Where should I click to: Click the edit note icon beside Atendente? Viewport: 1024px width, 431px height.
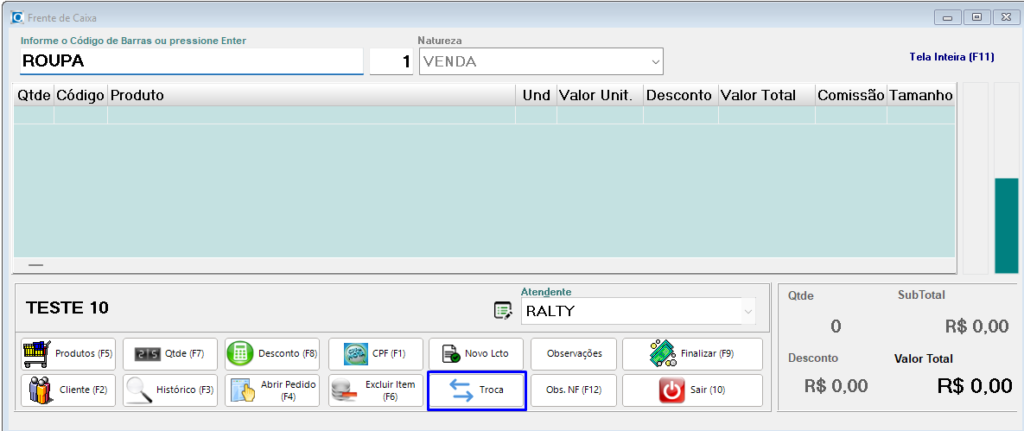click(x=503, y=311)
